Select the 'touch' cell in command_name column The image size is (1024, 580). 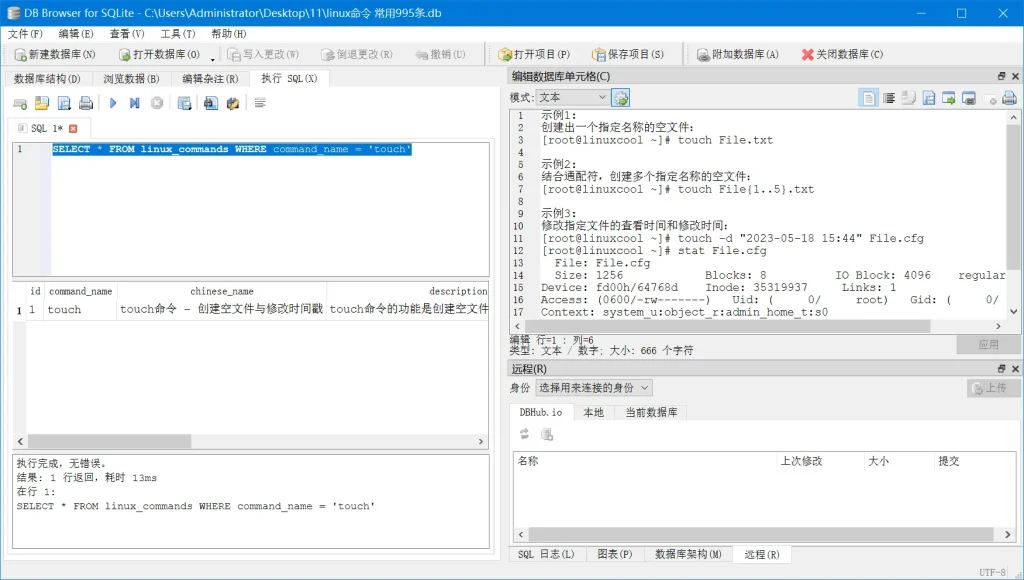(x=80, y=310)
